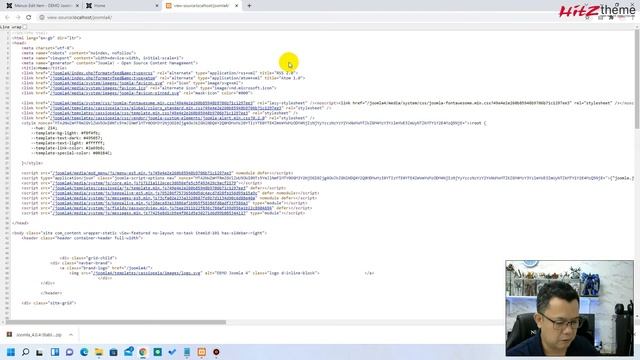
Task: Click the meta charset utf-8 line
Action: pyautogui.click(x=48, y=48)
